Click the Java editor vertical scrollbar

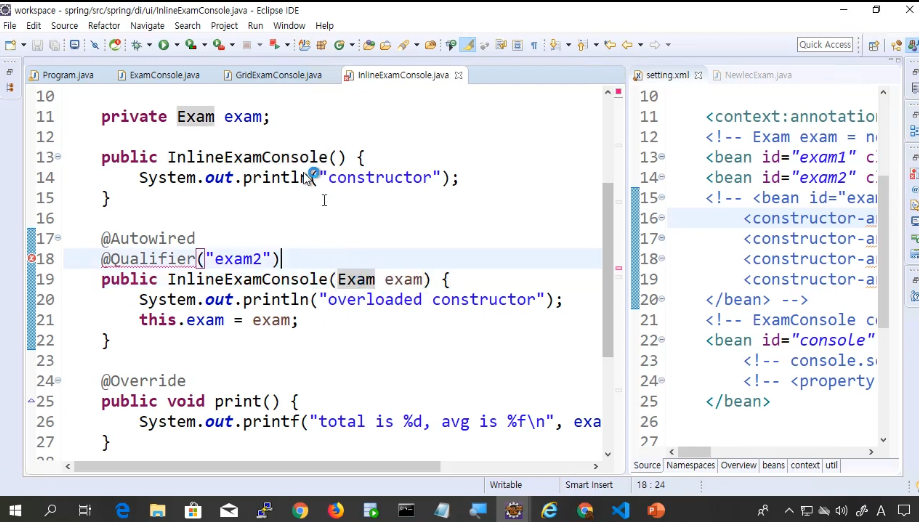click(x=608, y=269)
